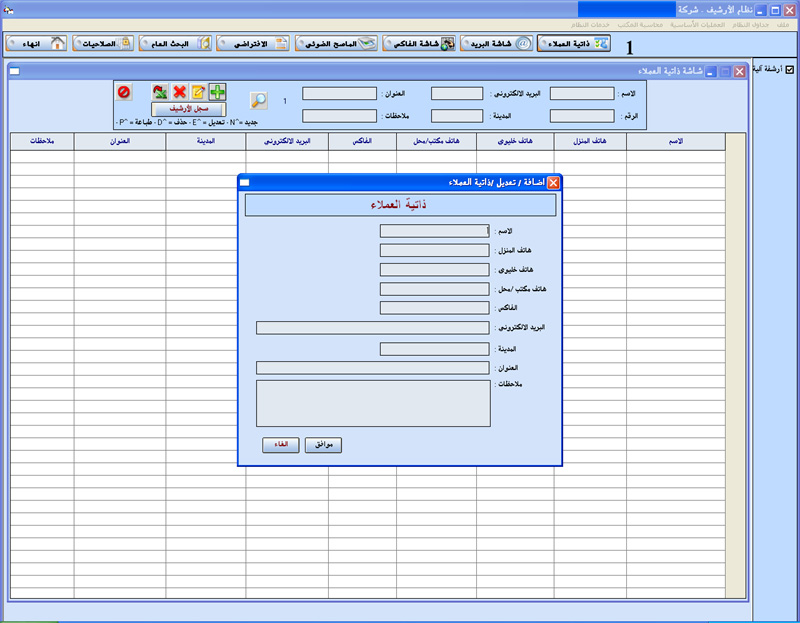Open شاشة الفاكس fax screen toolbar button
Screen dimensions: 800x623
point(419,44)
